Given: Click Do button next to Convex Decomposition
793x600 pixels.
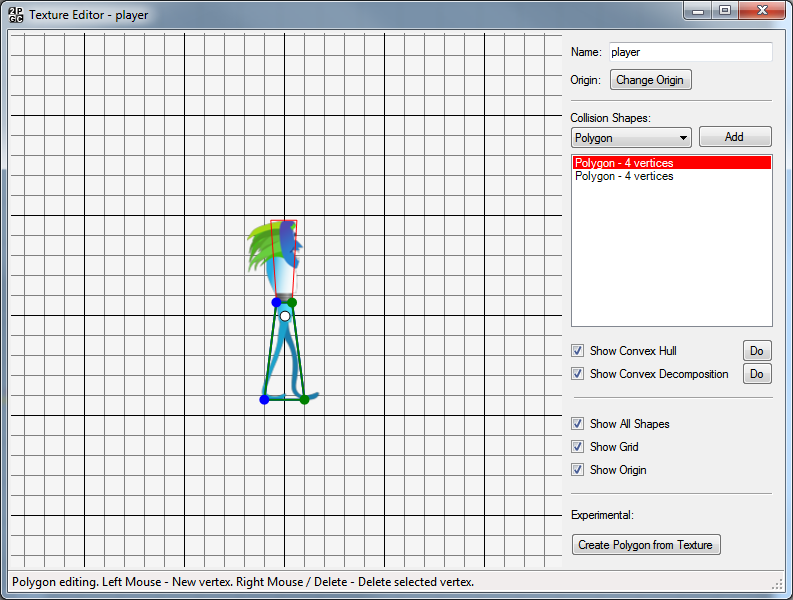Looking at the screenshot, I should tap(757, 374).
